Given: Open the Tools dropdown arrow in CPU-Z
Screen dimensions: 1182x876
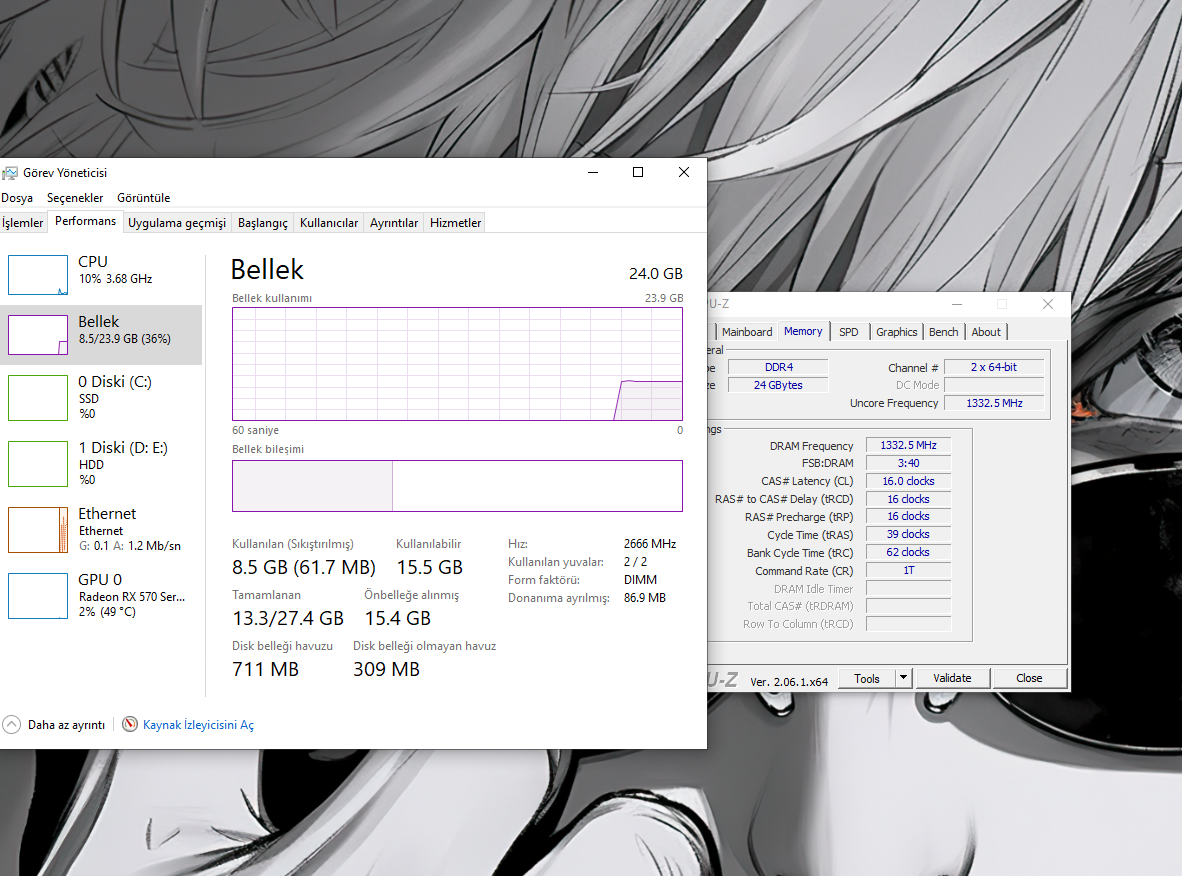Looking at the screenshot, I should point(903,678).
